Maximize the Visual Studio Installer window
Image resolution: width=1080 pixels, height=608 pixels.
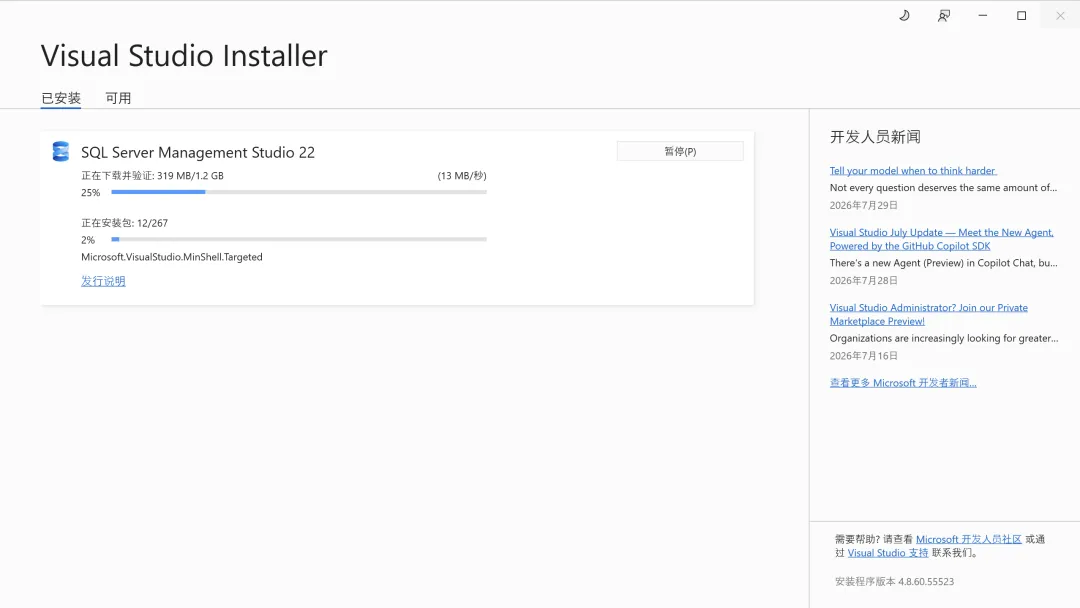[x=1021, y=15]
